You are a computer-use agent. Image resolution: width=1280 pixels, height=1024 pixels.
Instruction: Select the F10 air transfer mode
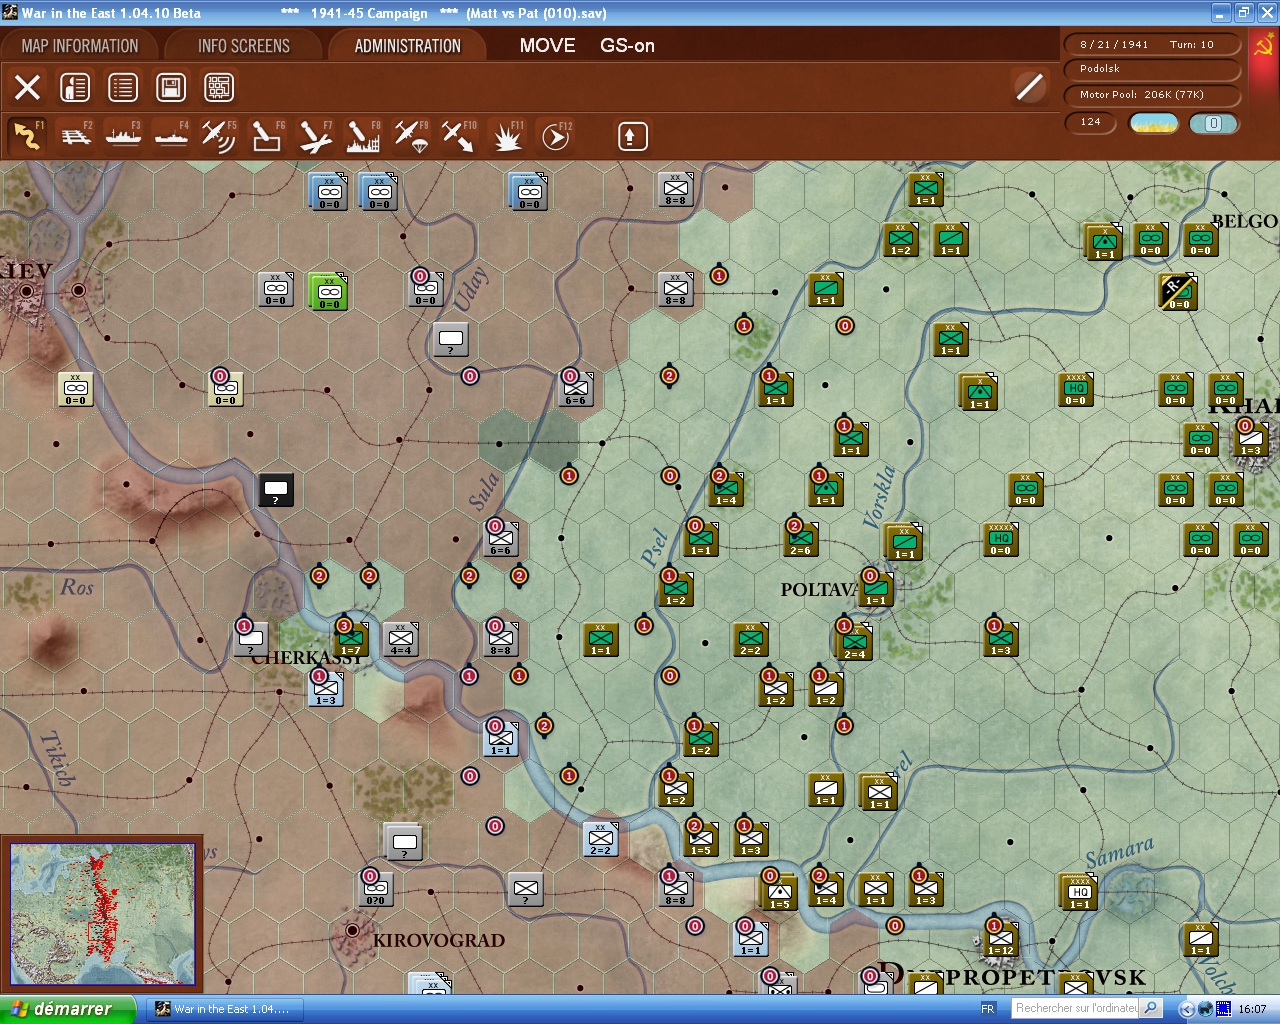(x=458, y=136)
